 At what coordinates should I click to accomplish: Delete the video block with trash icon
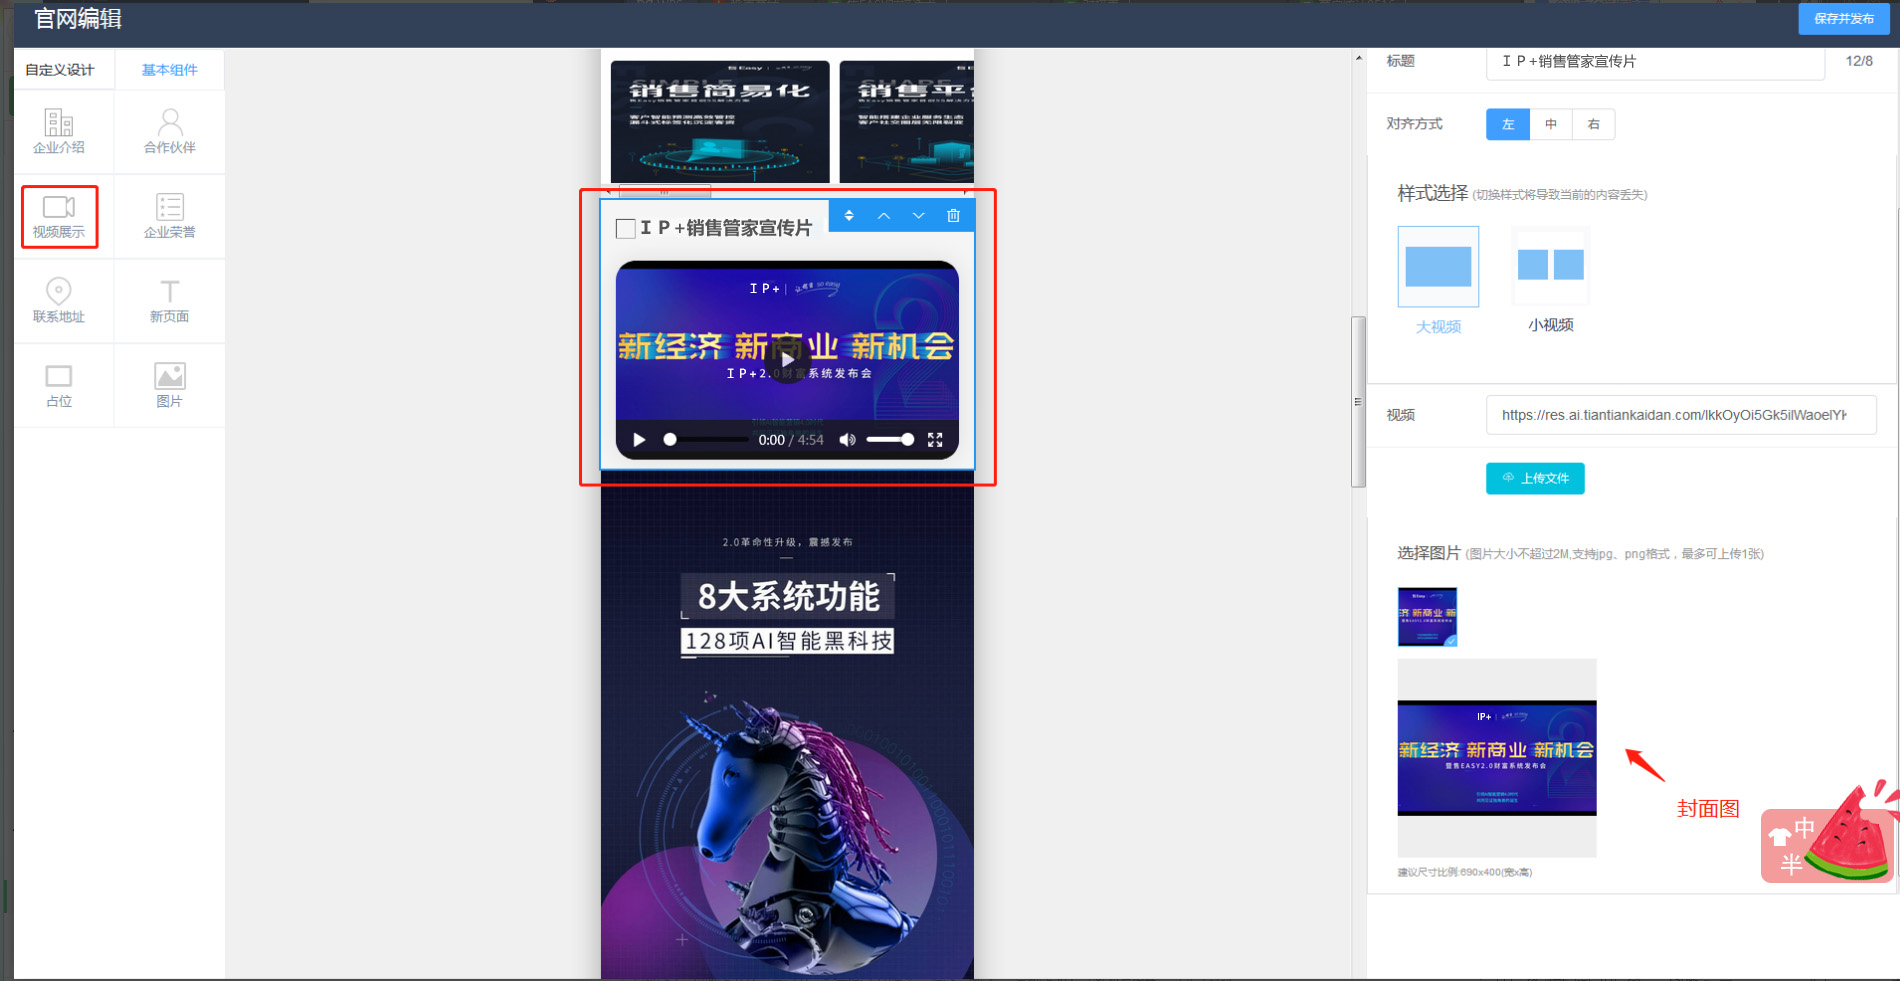[953, 216]
